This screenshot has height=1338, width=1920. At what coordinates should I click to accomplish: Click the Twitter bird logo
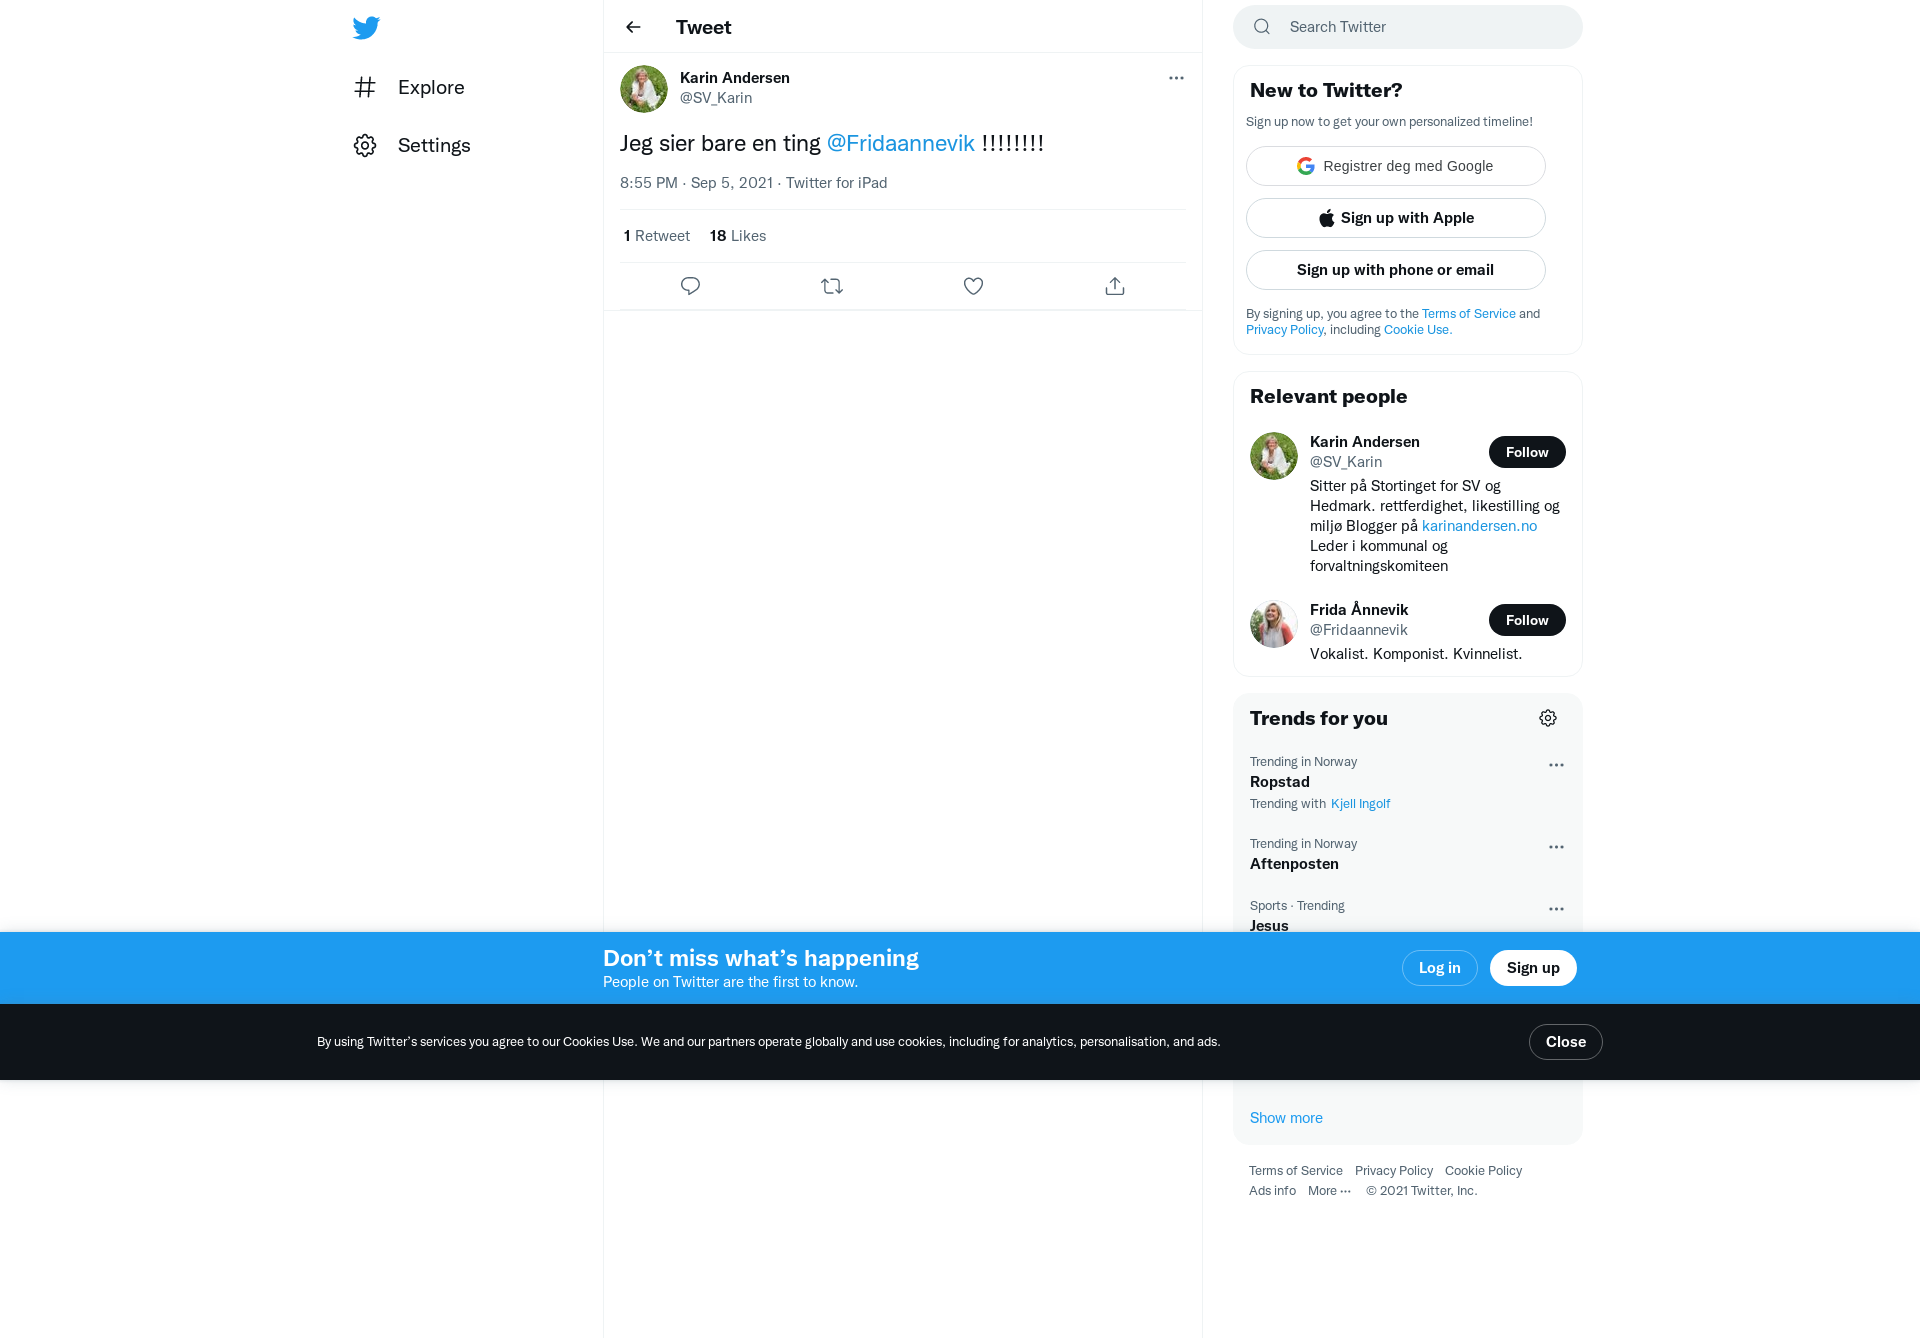click(366, 27)
